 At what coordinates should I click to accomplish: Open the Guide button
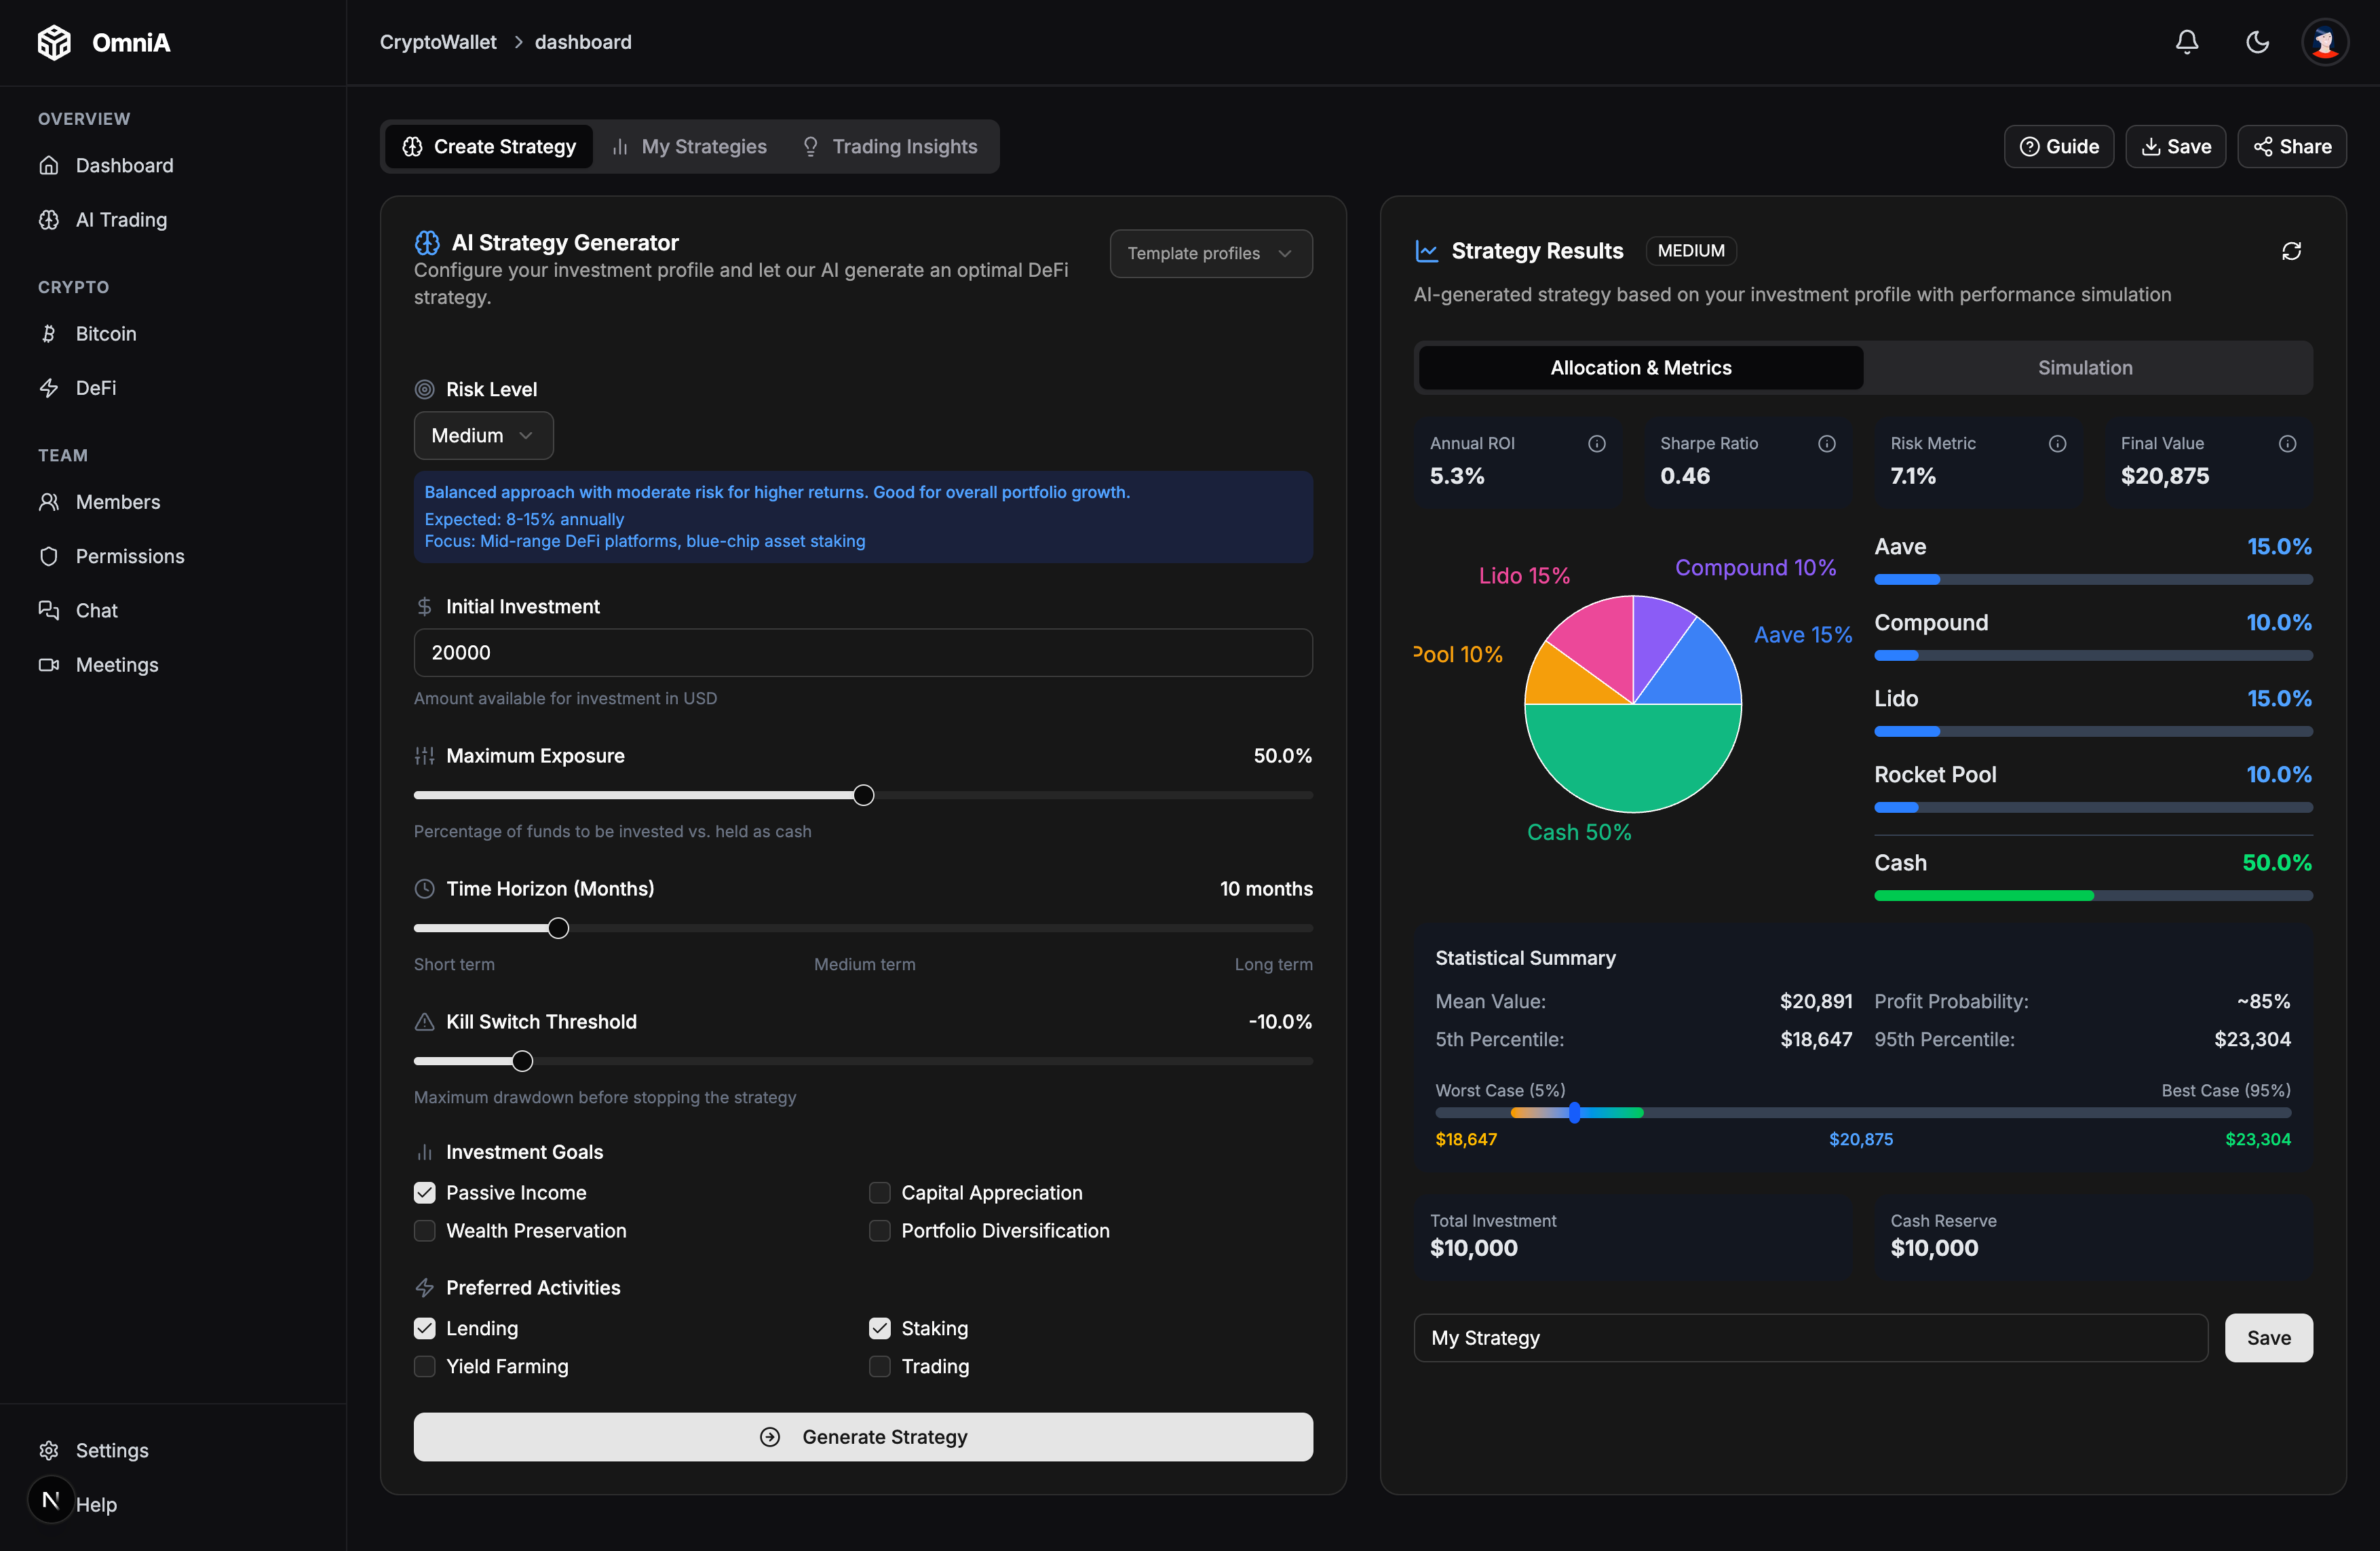pos(2058,146)
